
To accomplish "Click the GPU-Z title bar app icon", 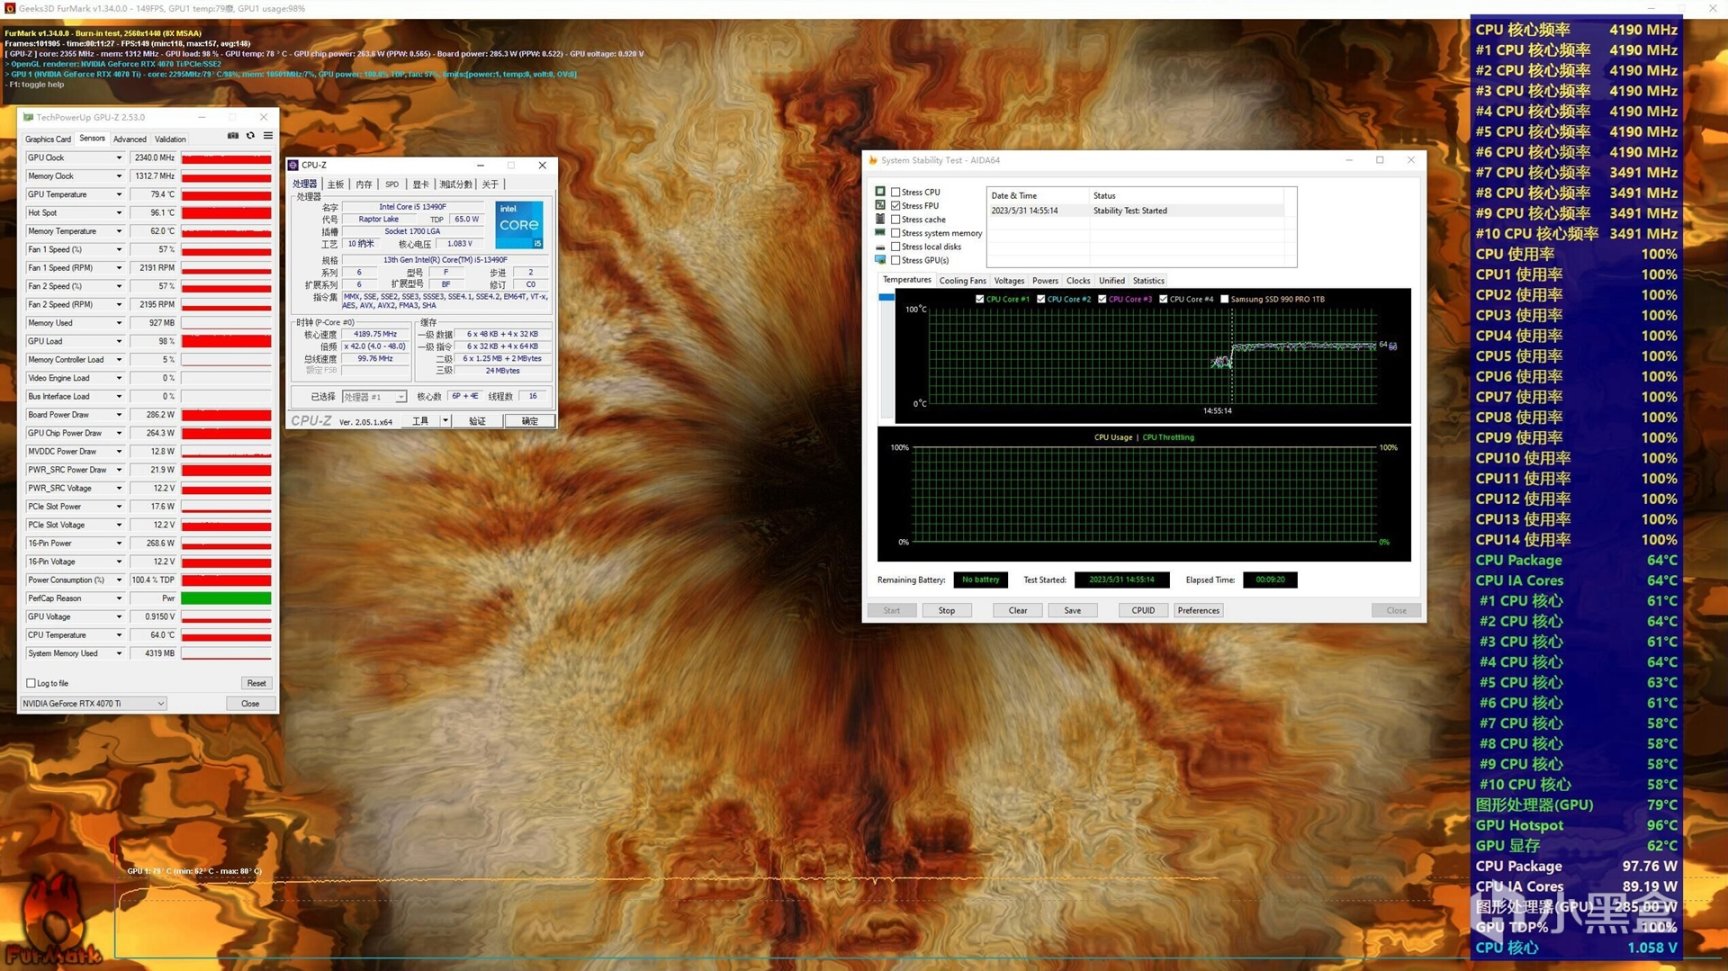I will 28,117.
